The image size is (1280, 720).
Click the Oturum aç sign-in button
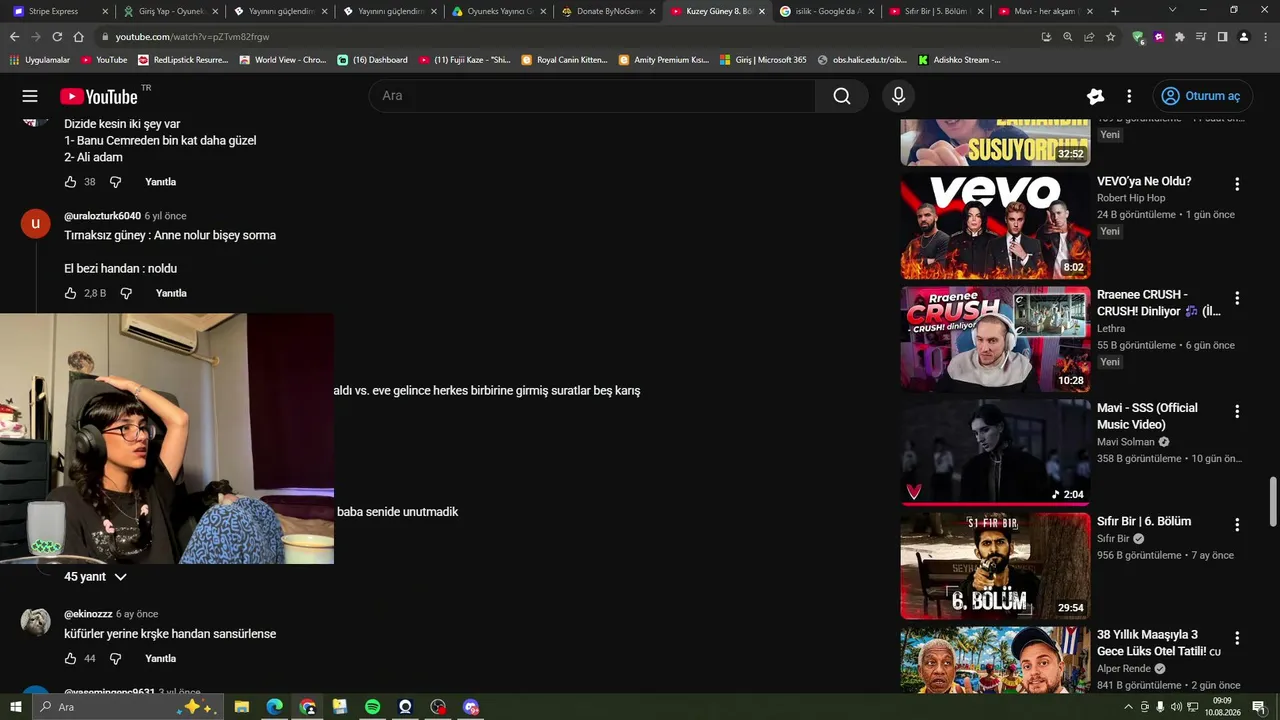click(x=1201, y=96)
